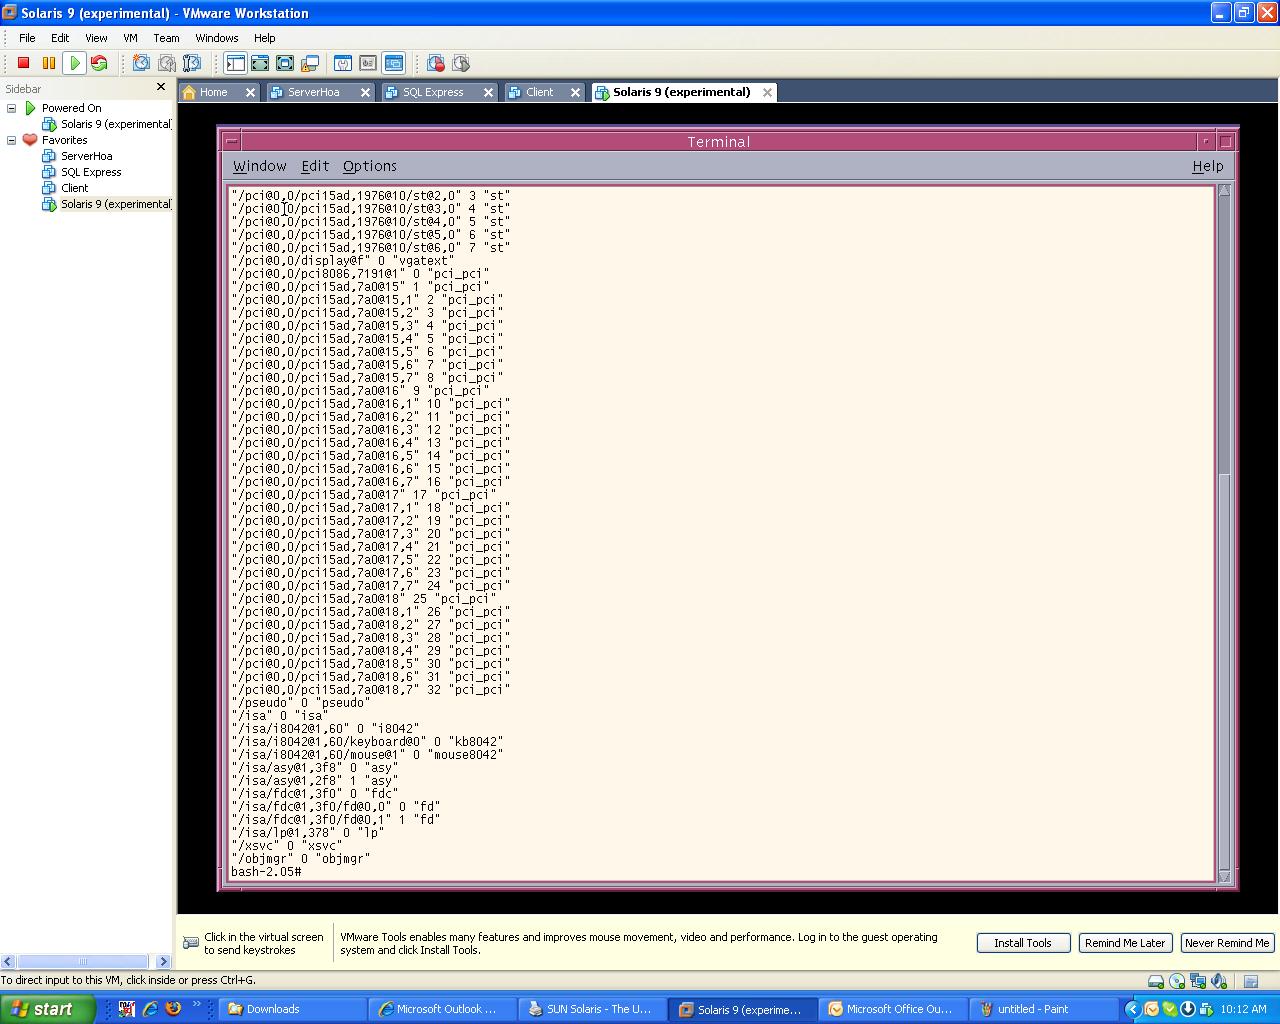1280x1024 pixels.
Task: Expand hidden system tray icons arrow
Action: 1132,1009
